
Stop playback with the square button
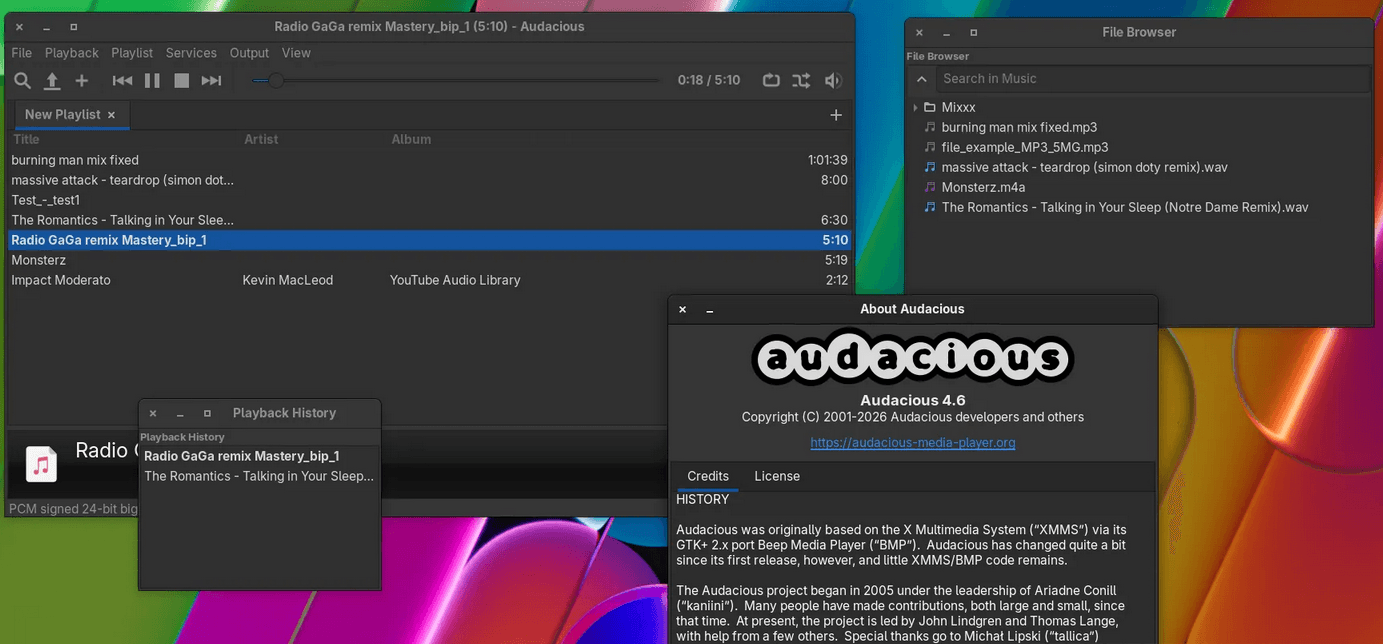coord(181,81)
